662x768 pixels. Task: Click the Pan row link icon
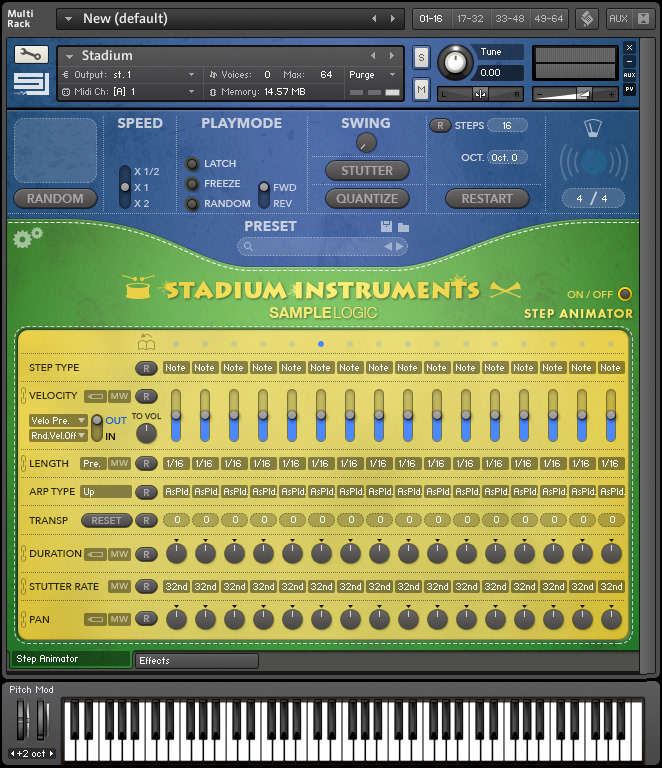pyautogui.click(x=23, y=620)
